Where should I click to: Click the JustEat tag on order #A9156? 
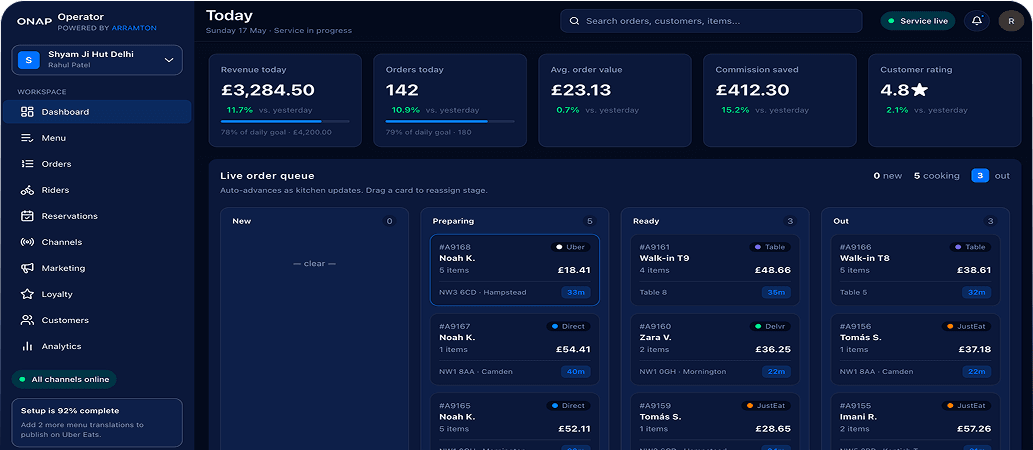tap(968, 326)
